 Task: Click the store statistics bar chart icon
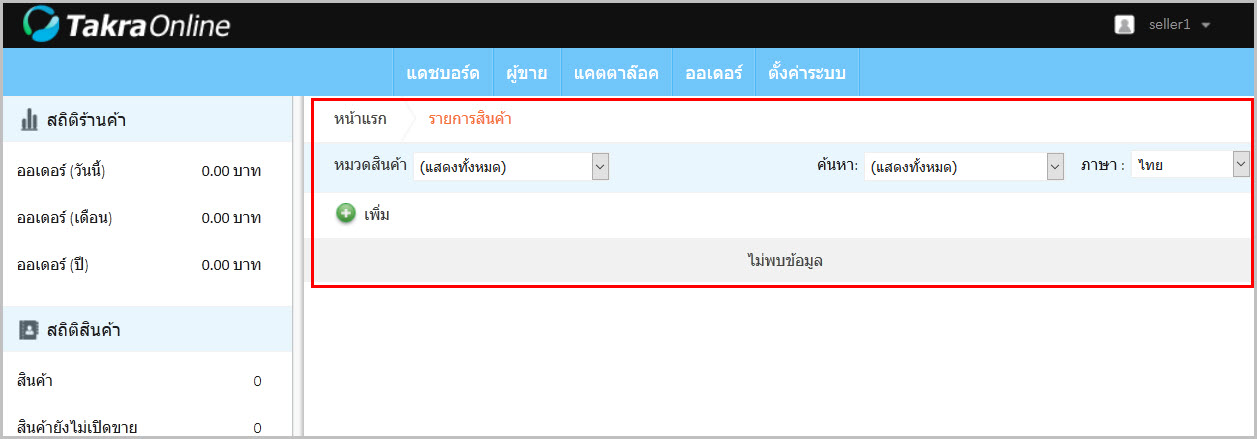[x=29, y=122]
